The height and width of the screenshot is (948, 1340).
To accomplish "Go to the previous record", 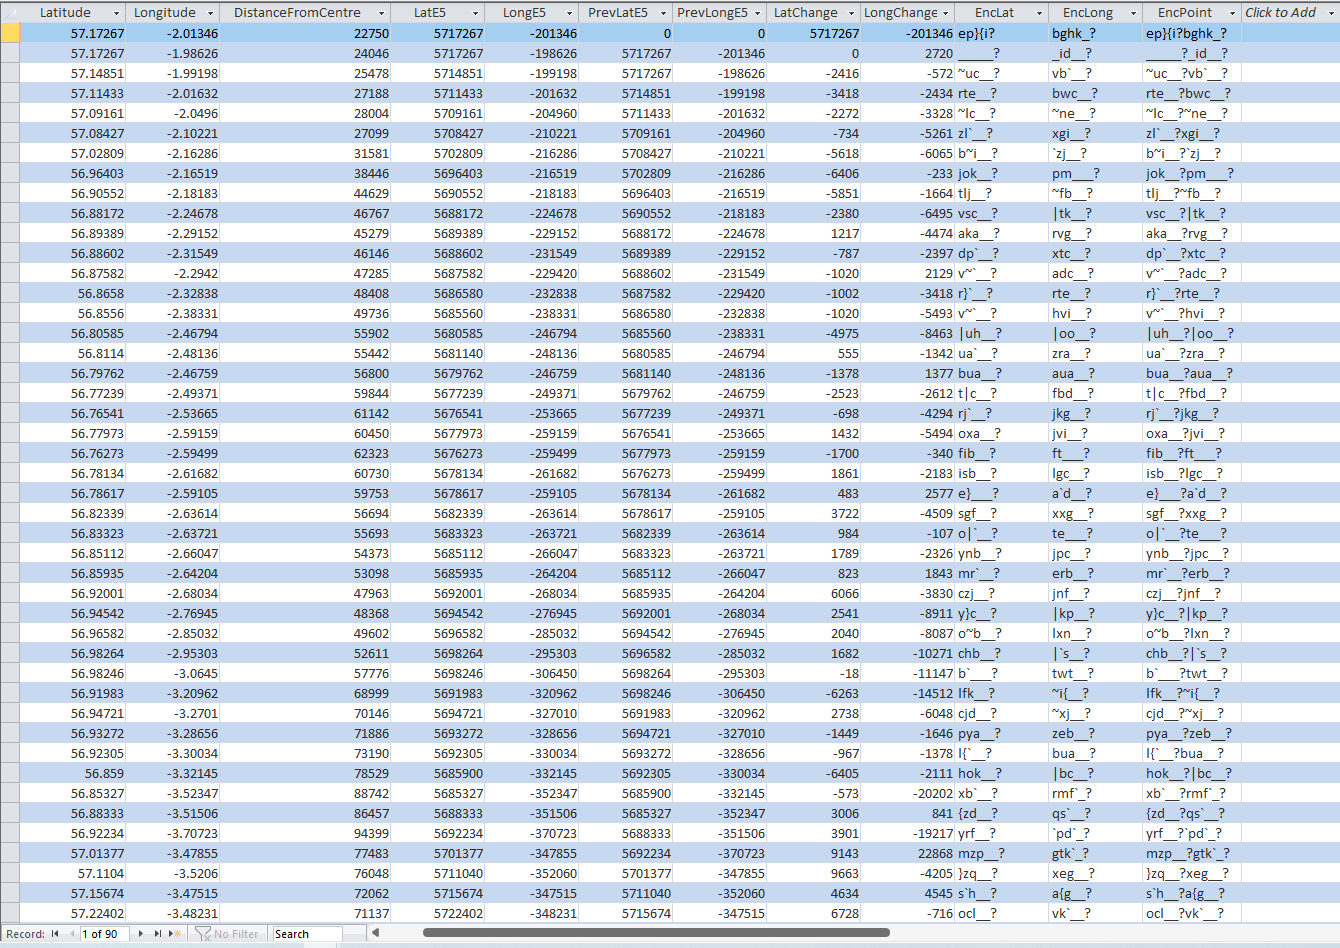I will tap(70, 934).
